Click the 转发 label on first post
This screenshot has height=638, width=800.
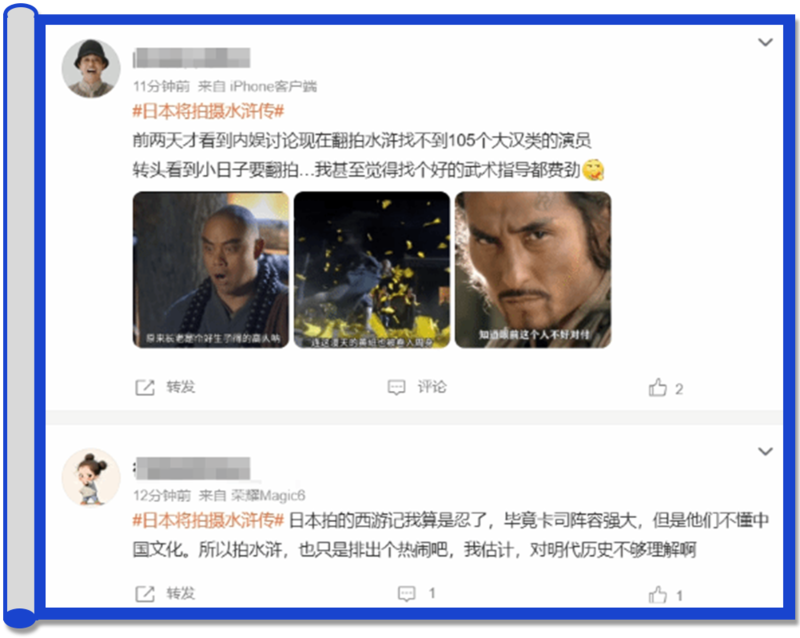tap(181, 387)
